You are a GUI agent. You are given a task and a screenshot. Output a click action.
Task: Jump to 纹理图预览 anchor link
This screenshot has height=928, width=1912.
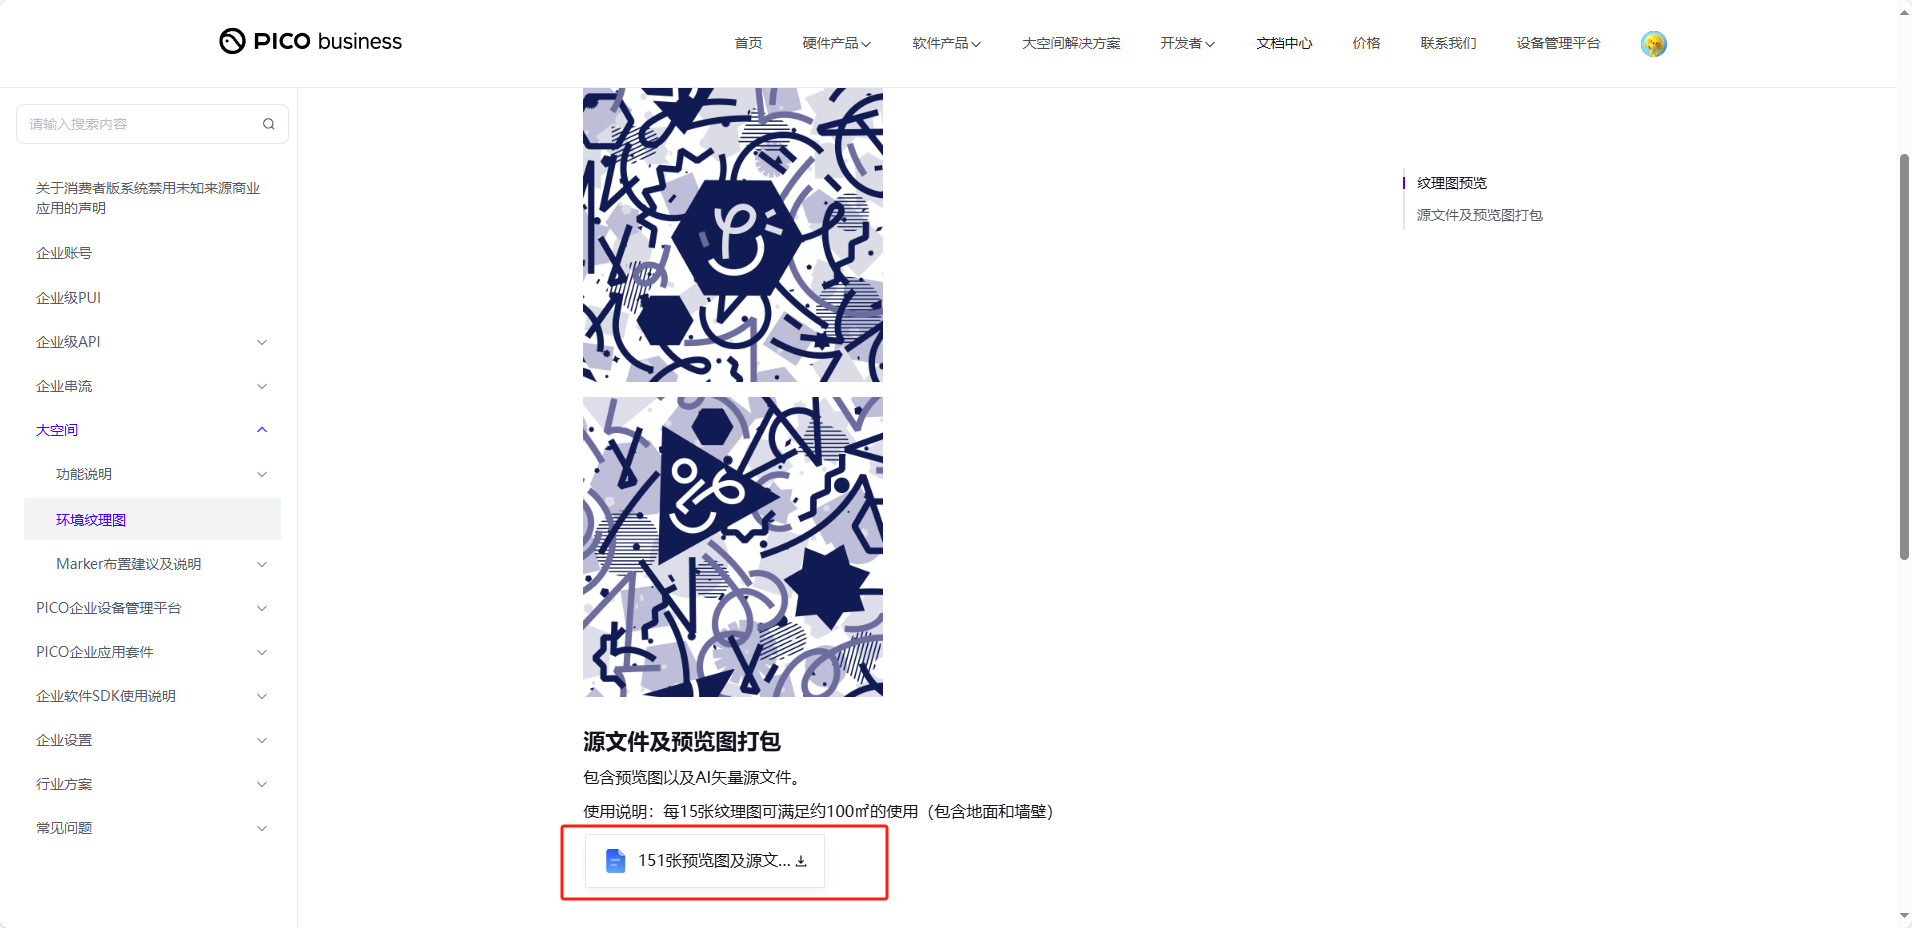point(1451,183)
